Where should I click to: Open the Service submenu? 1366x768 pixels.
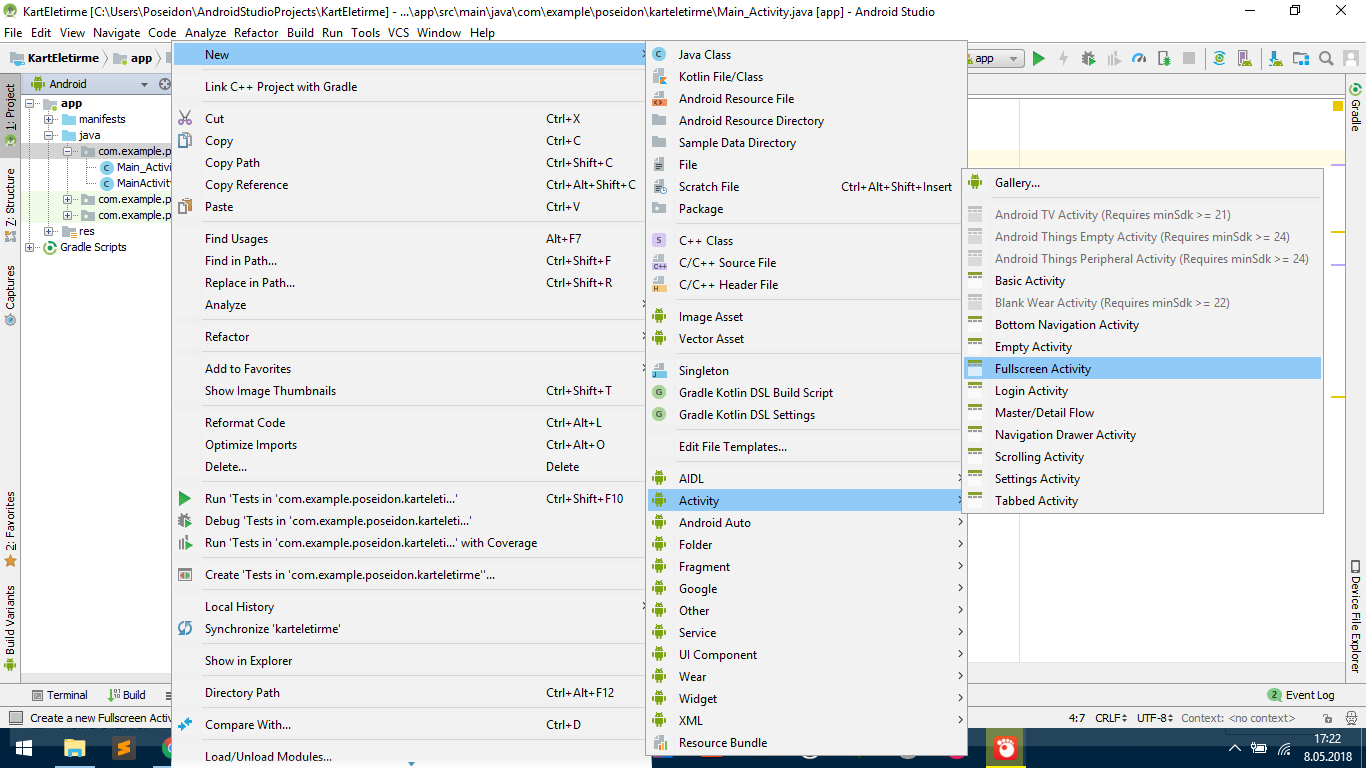point(807,633)
